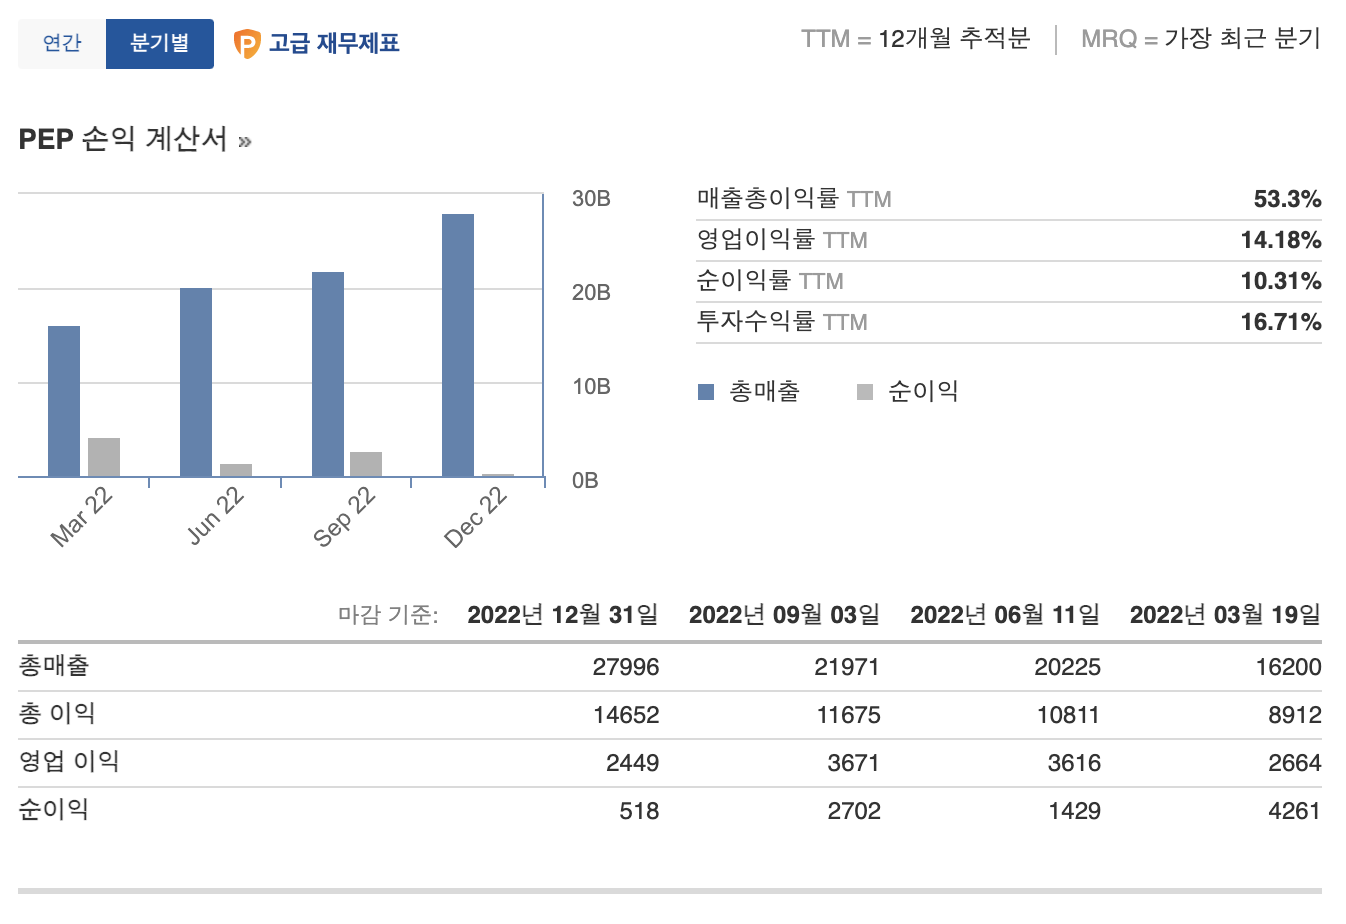Click the 영업이익률 TTM label
Image resolution: width=1346 pixels, height=924 pixels.
pyautogui.click(x=782, y=240)
